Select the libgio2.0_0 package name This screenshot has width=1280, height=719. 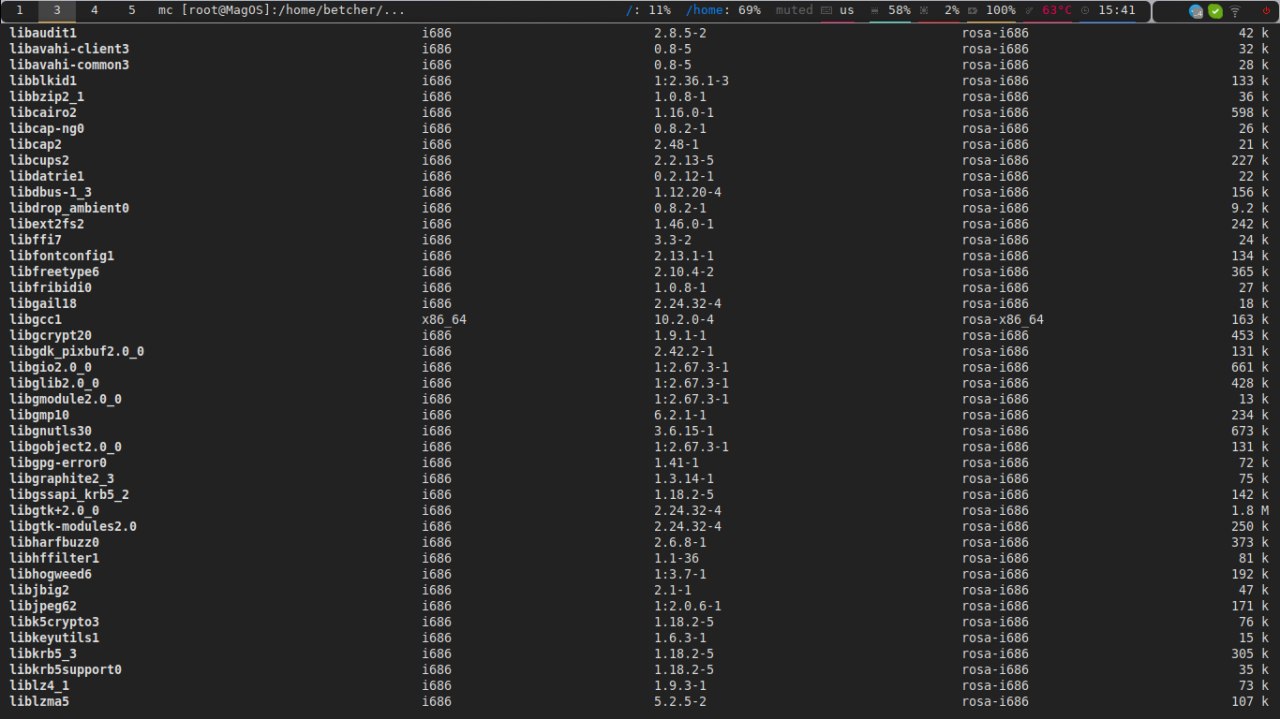[51, 368]
